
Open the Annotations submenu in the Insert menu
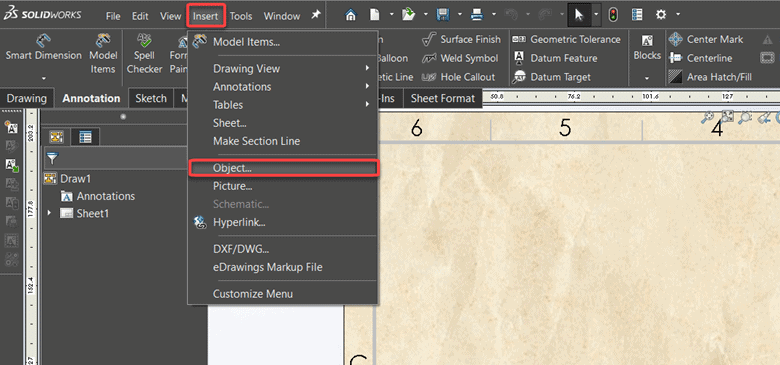point(283,87)
